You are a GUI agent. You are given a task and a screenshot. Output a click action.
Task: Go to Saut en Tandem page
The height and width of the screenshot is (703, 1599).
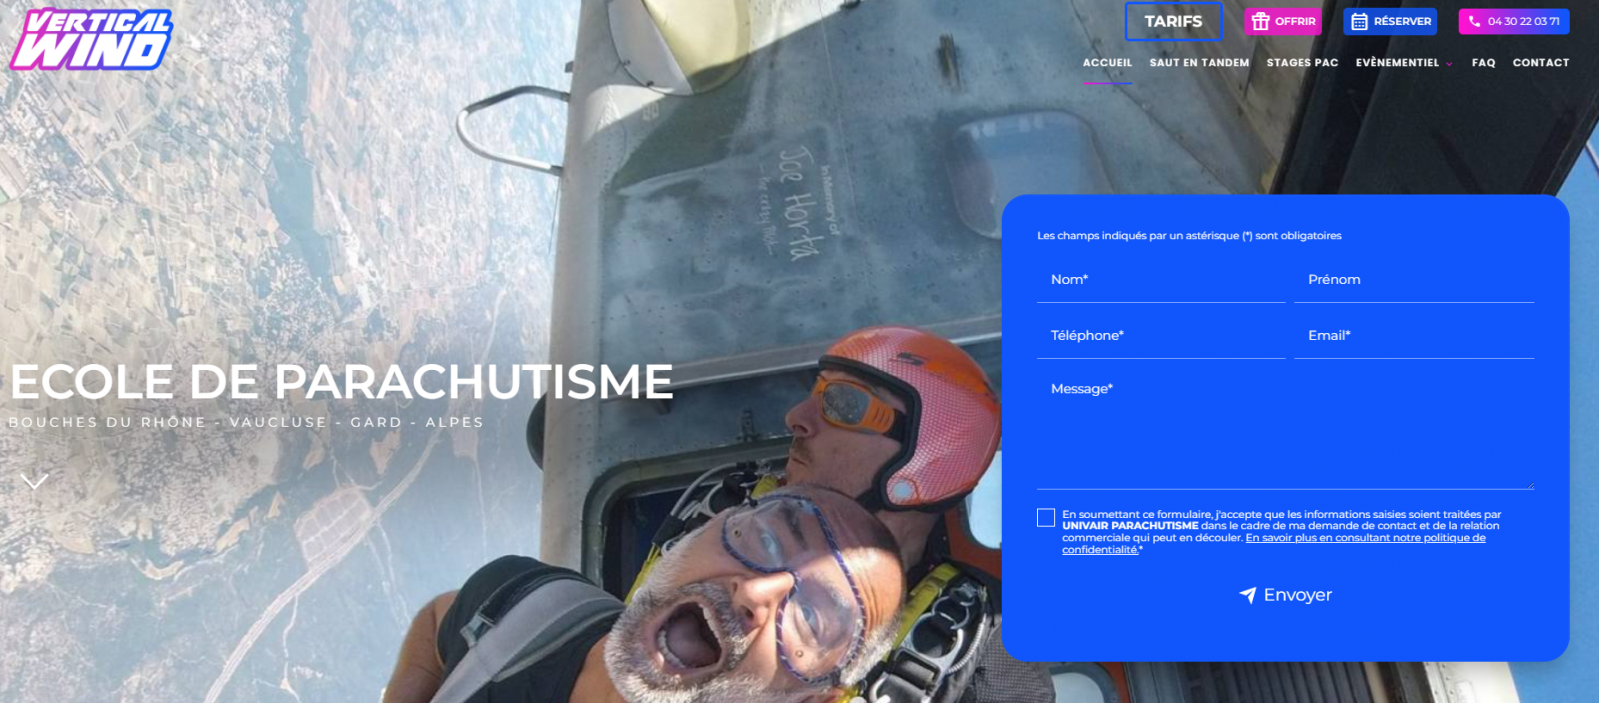1199,62
